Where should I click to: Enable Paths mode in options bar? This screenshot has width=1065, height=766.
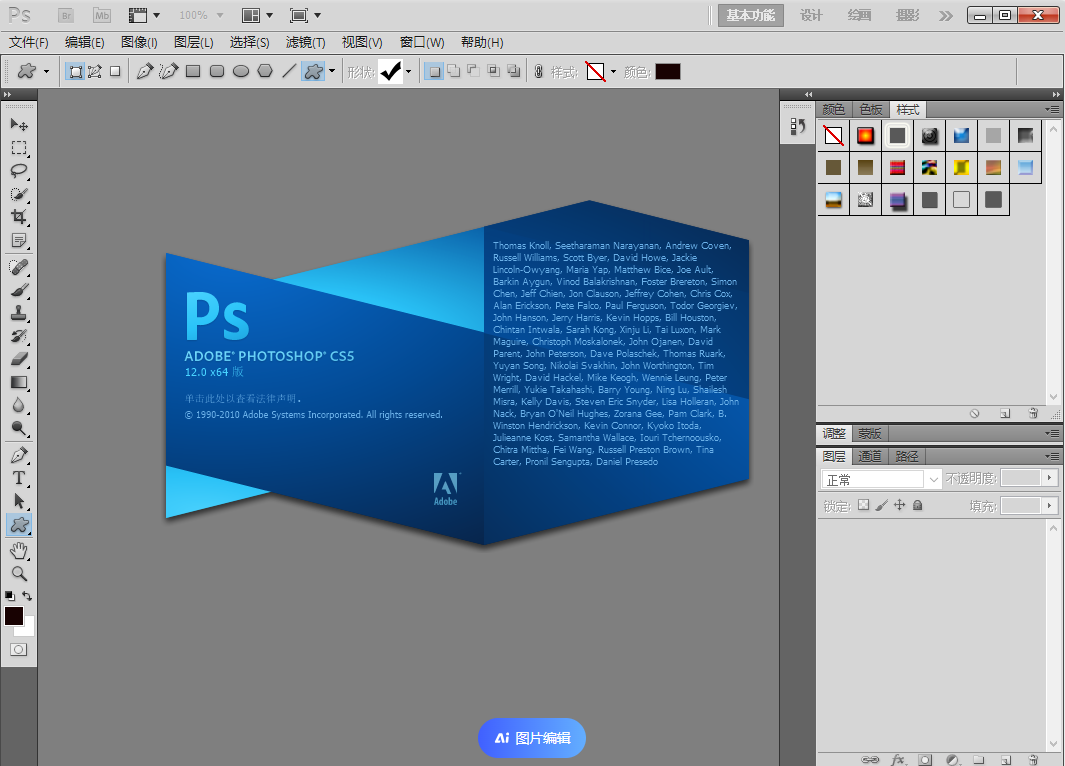click(95, 71)
